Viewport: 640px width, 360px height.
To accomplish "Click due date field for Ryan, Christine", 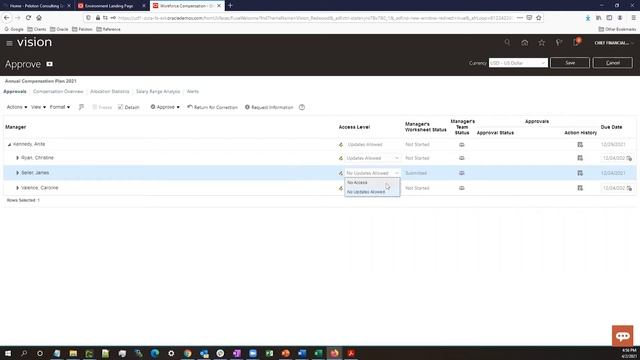I will pos(613,158).
